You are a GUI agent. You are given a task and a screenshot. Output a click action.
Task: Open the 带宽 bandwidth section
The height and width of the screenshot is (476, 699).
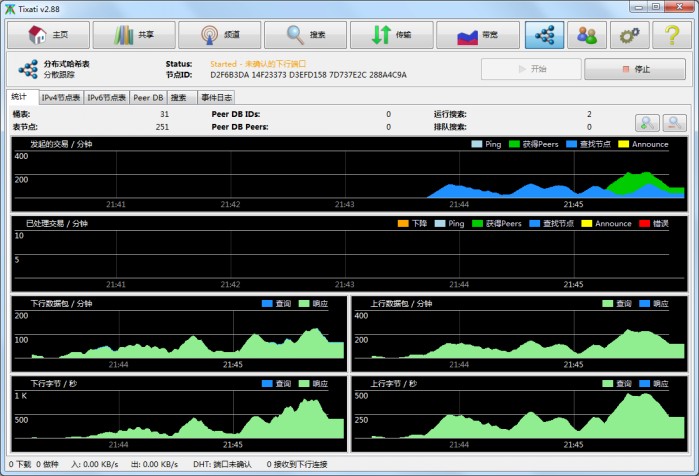pyautogui.click(x=477, y=35)
